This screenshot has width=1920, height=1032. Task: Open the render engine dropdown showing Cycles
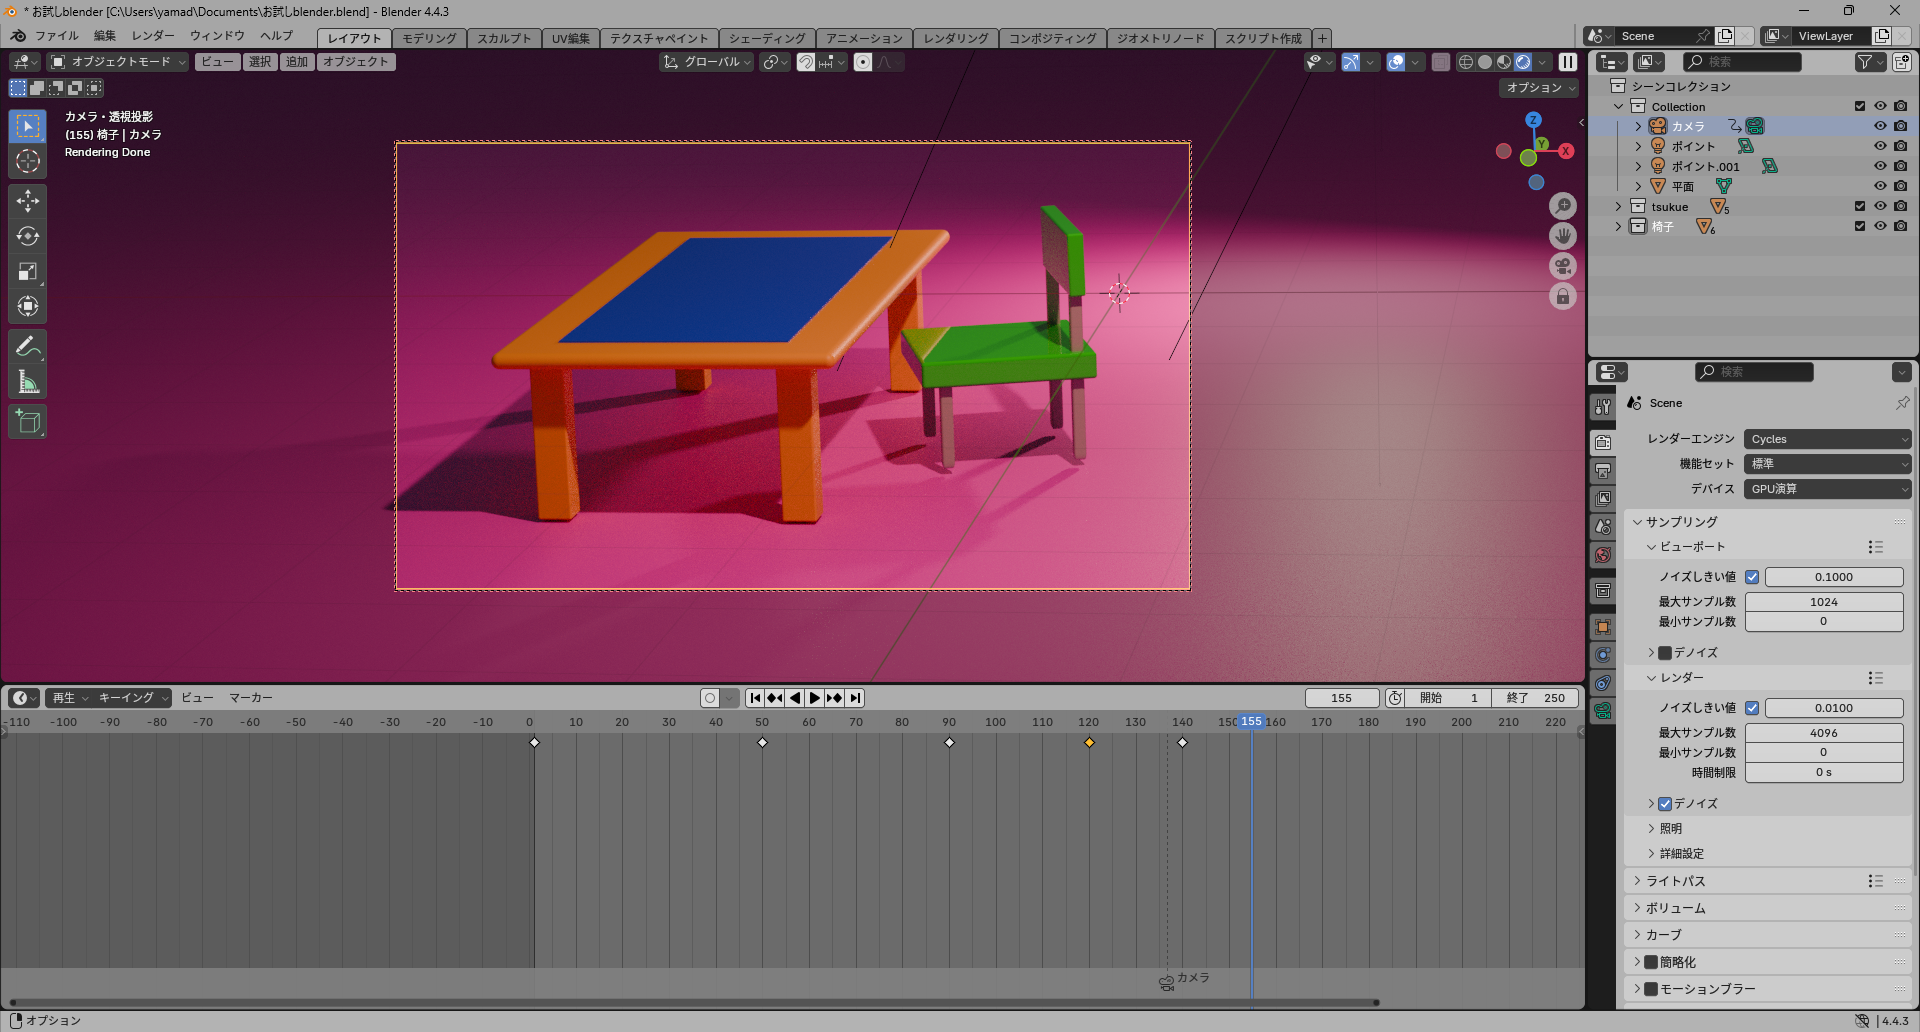pyautogui.click(x=1828, y=439)
